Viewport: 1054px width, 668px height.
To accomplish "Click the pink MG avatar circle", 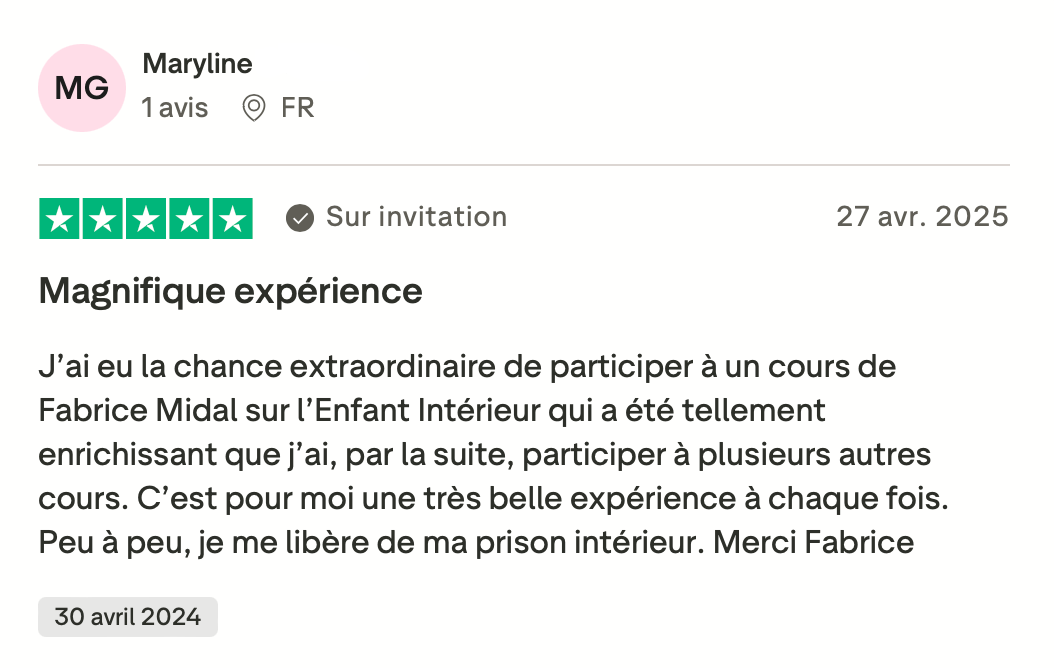I will coord(82,88).
